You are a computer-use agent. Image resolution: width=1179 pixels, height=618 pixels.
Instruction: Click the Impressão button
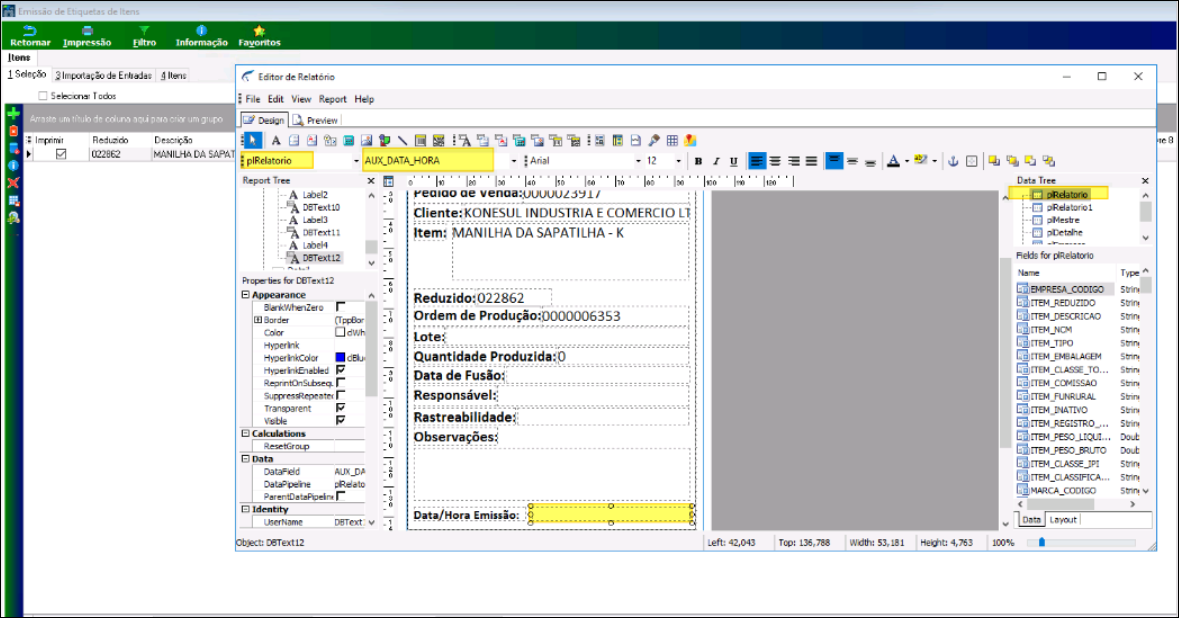coord(87,36)
